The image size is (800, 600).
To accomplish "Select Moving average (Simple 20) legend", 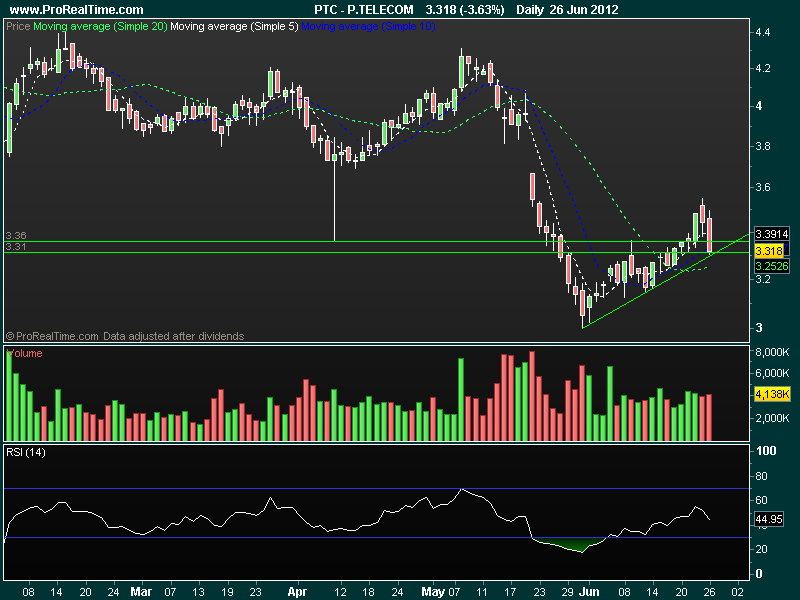I will 100,26.
